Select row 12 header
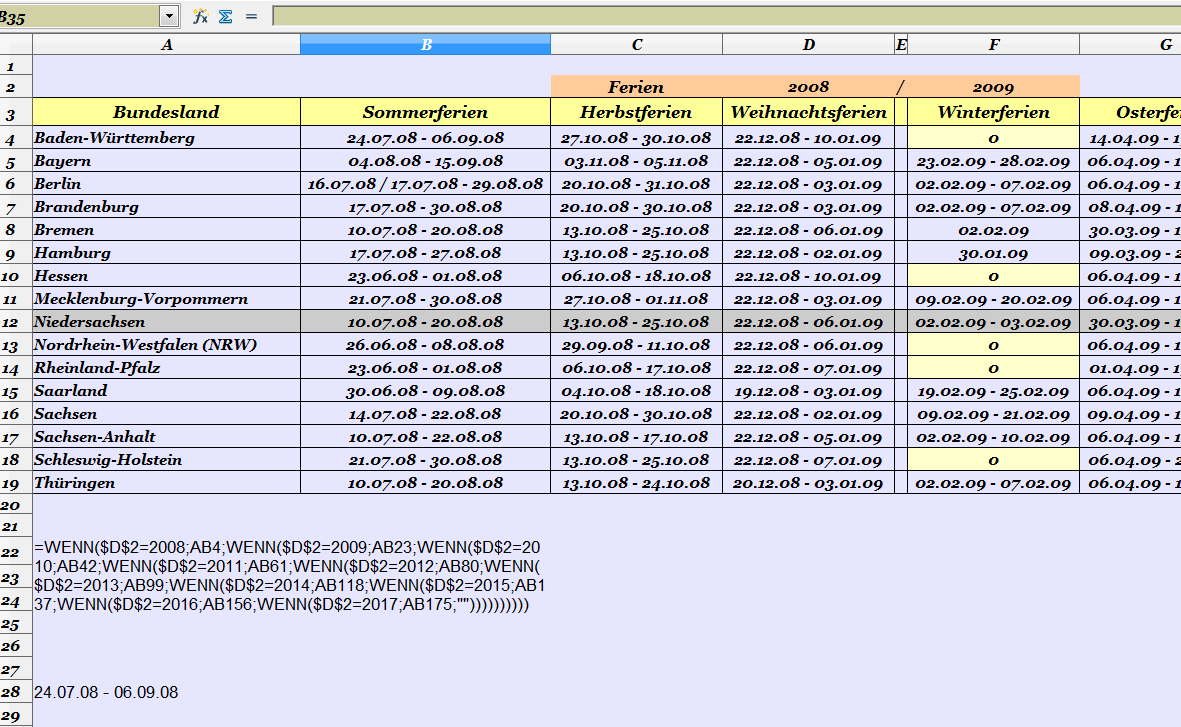Viewport: 1181px width, 727px height. 16,322
